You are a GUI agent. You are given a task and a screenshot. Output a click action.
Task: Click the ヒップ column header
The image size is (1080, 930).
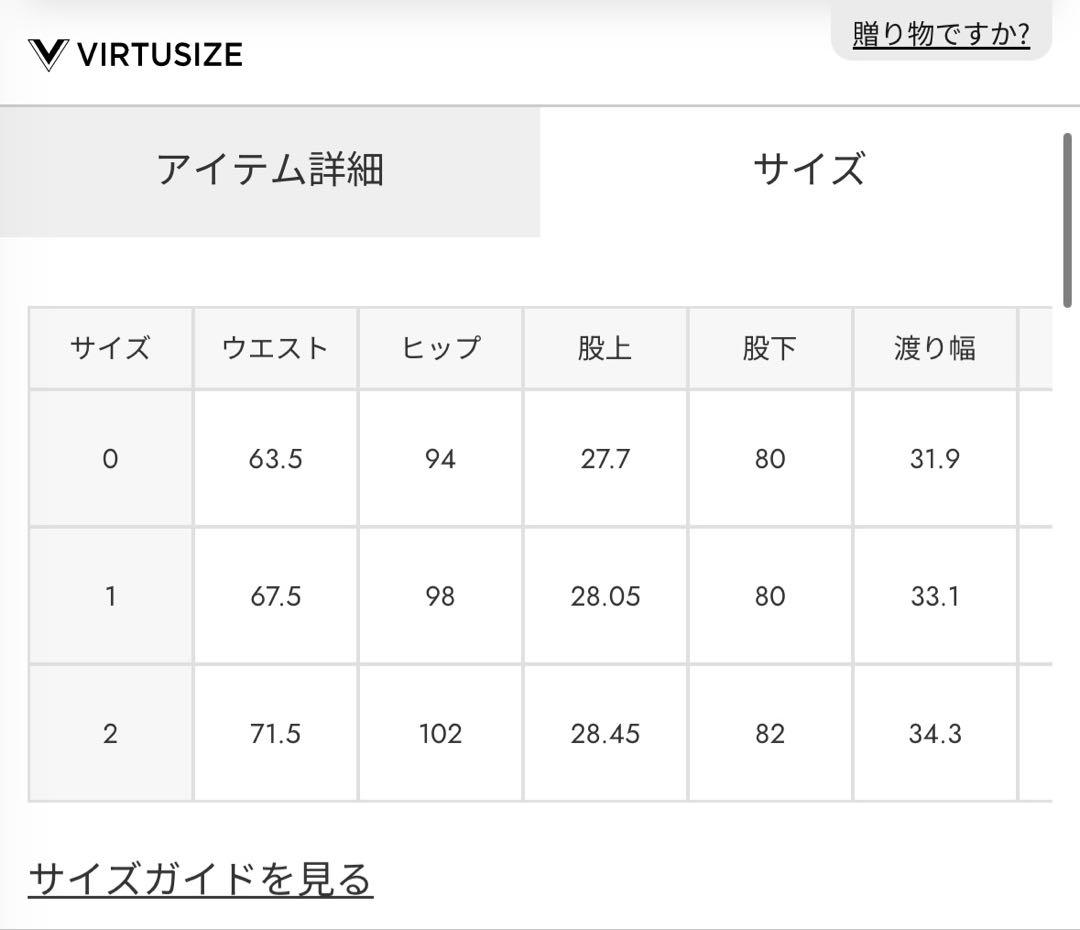(440, 349)
